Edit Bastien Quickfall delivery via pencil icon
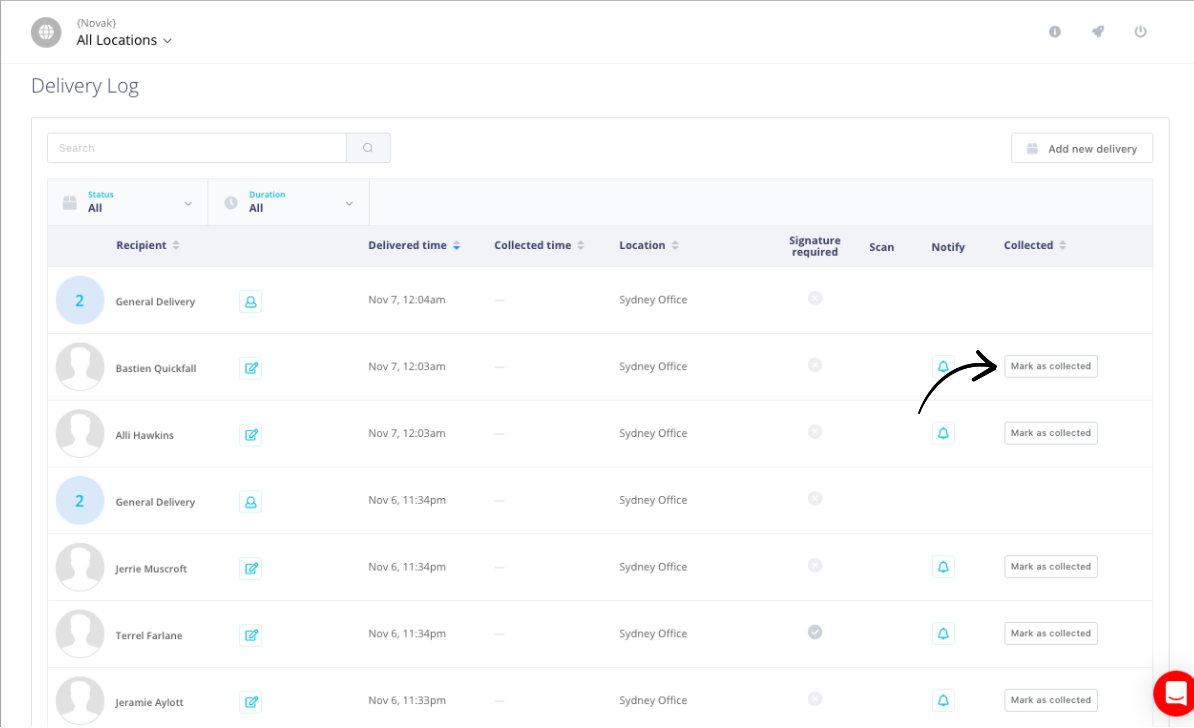This screenshot has width=1194, height=728. pyautogui.click(x=251, y=368)
